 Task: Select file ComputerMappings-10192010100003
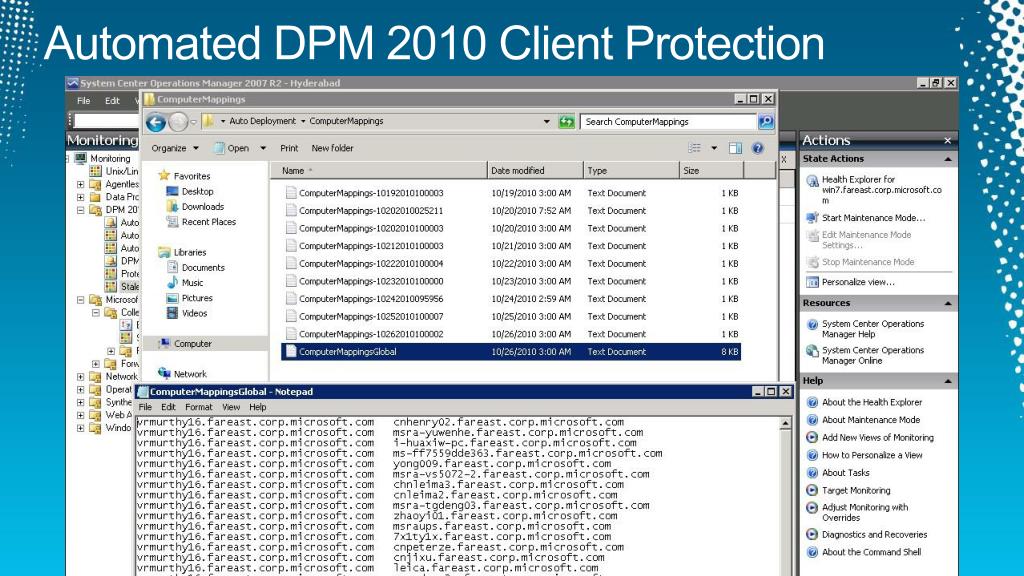371,193
